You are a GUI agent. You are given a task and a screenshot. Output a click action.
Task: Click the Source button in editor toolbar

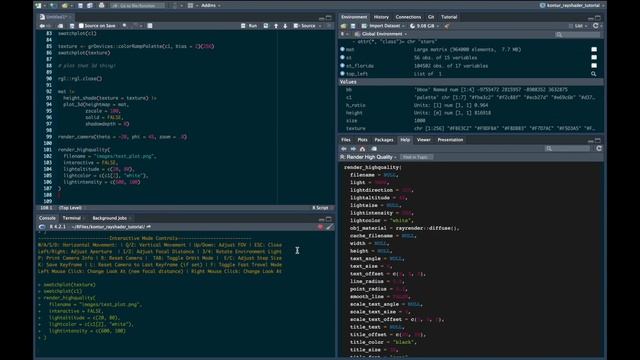pos(305,26)
